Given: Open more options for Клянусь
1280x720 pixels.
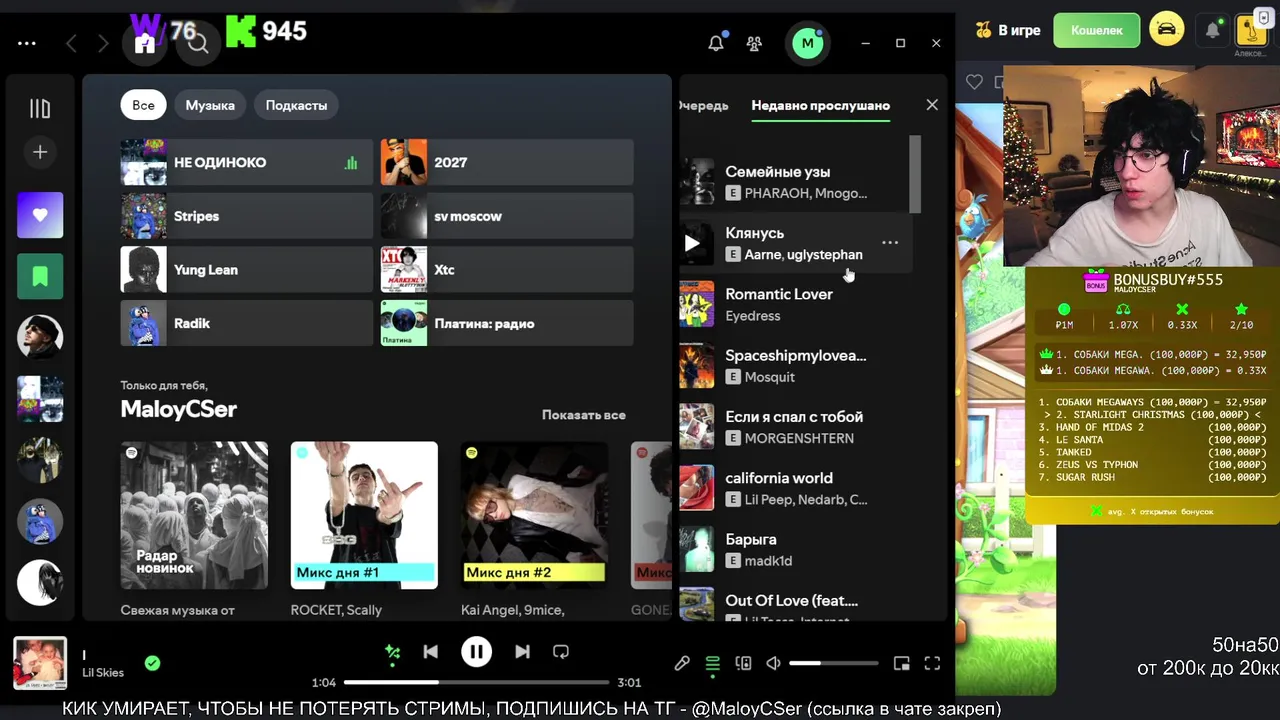Looking at the screenshot, I should coord(890,242).
